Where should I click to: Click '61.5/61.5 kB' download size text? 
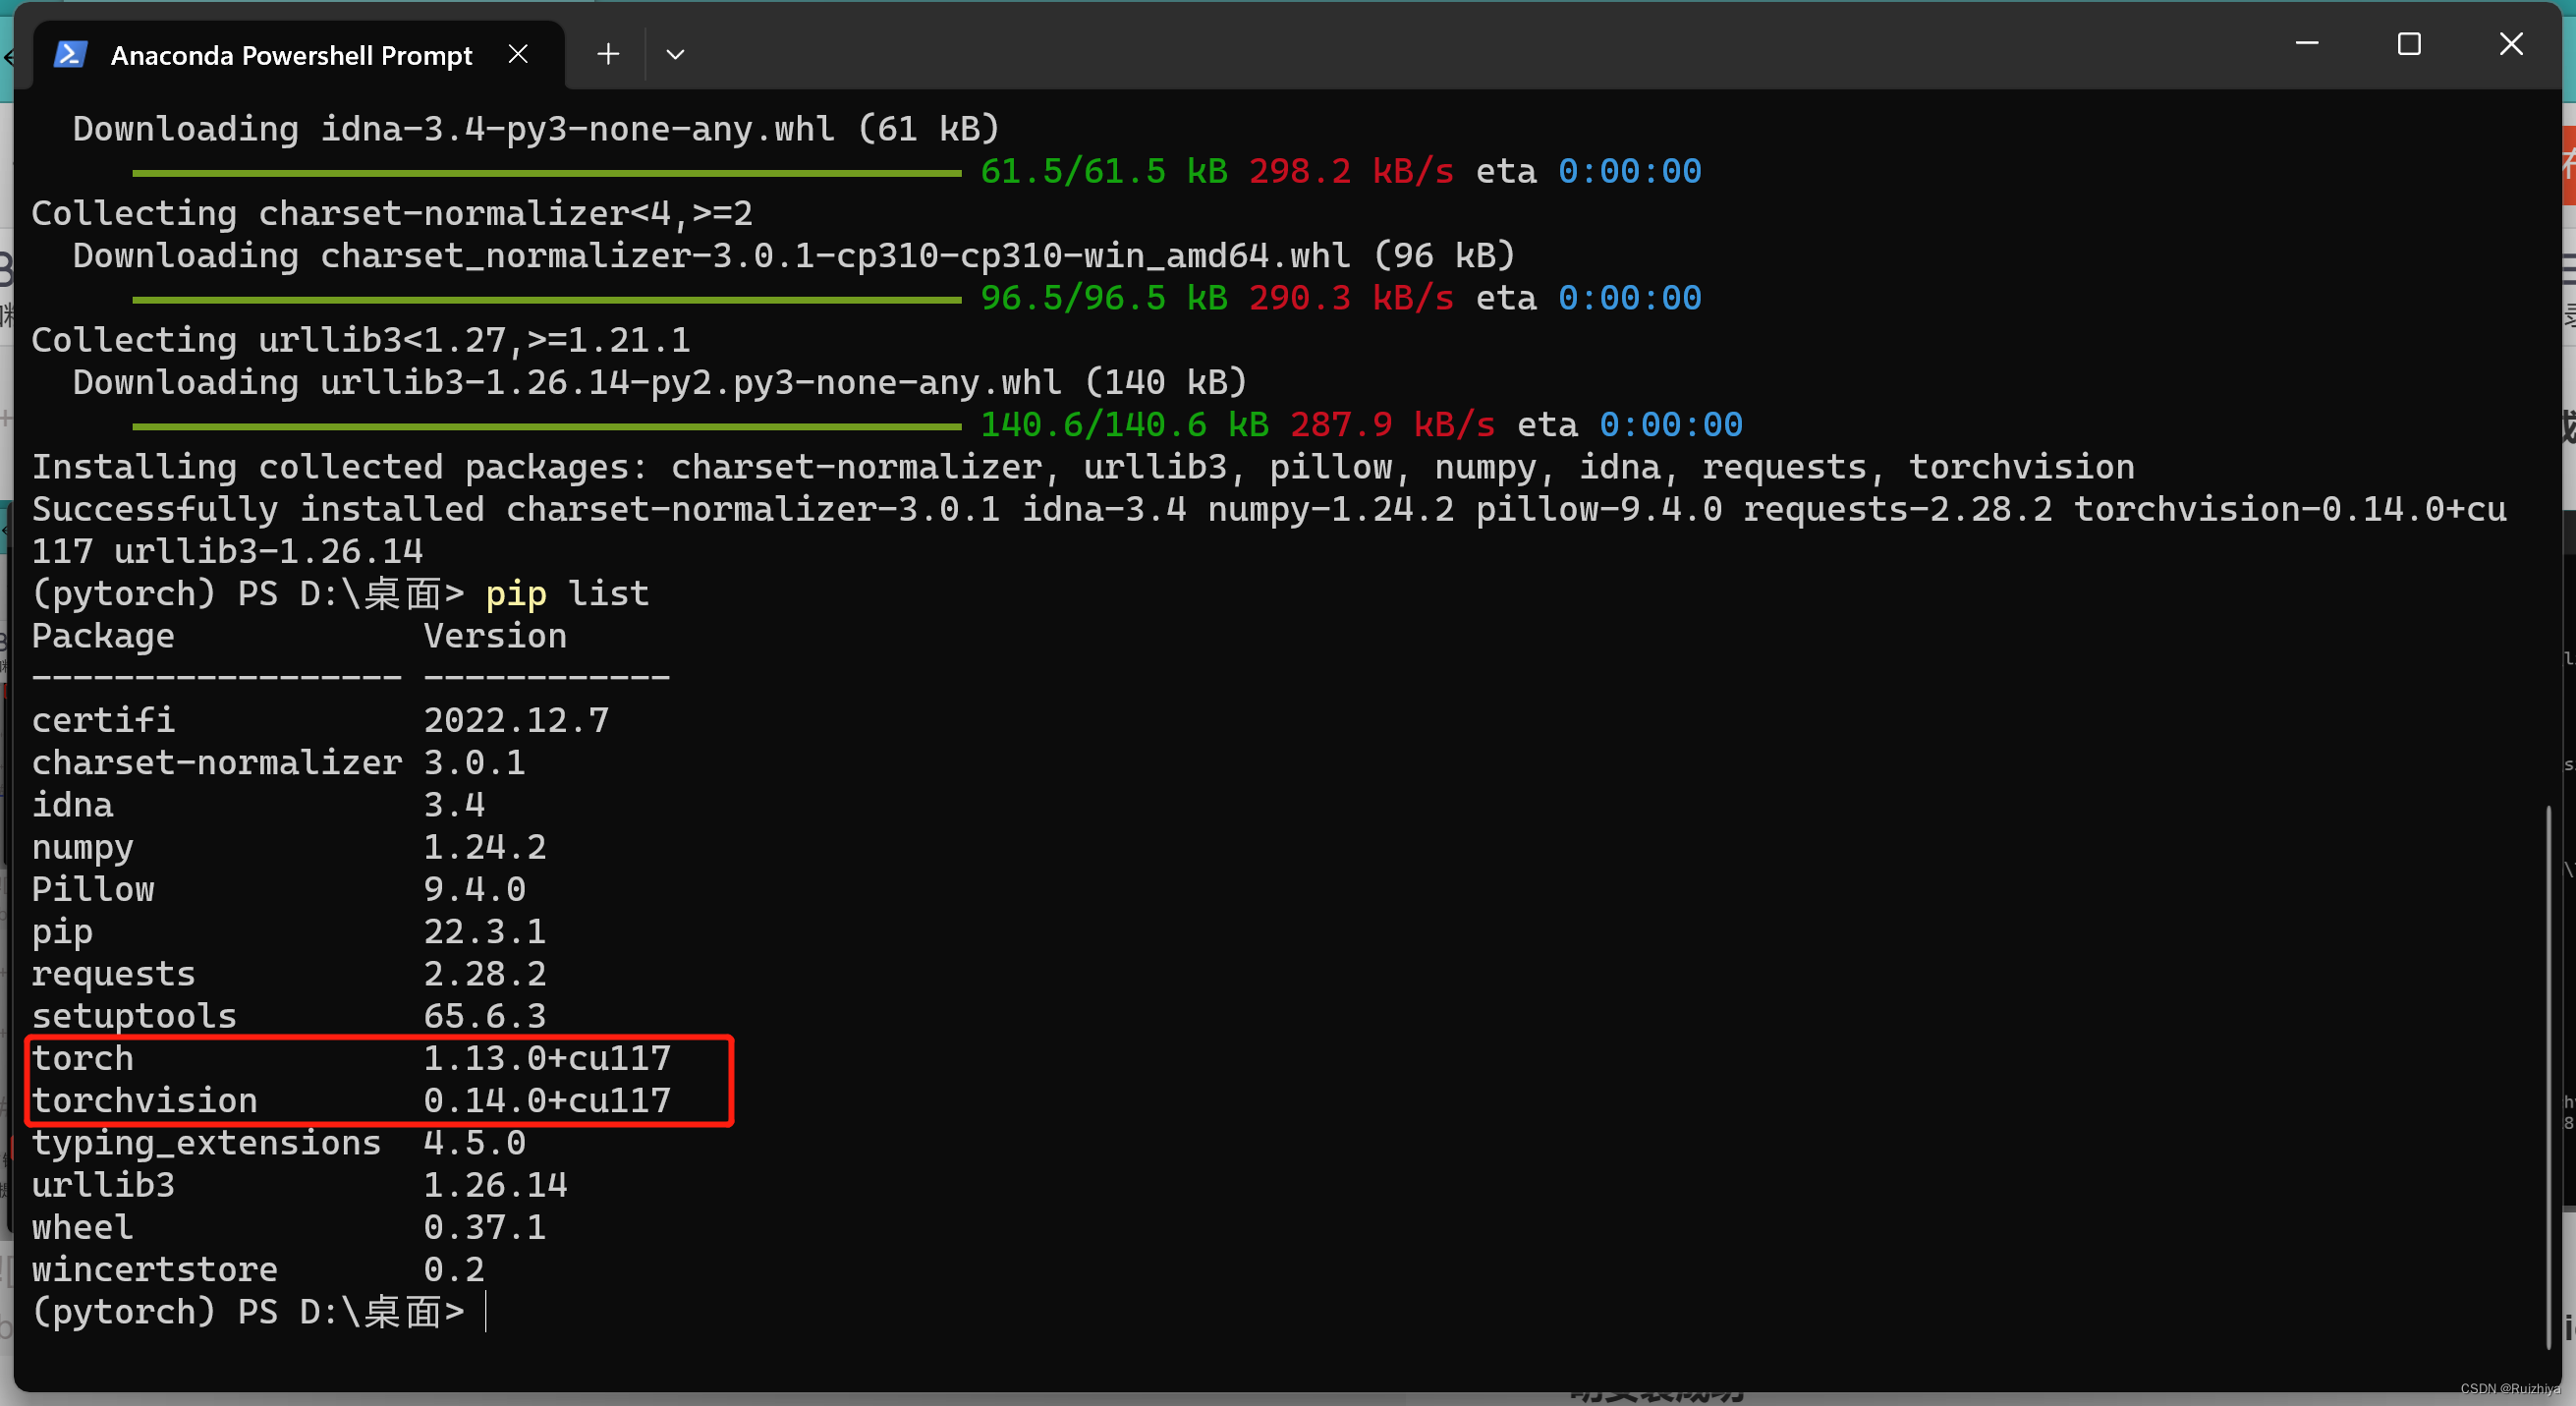(1104, 171)
